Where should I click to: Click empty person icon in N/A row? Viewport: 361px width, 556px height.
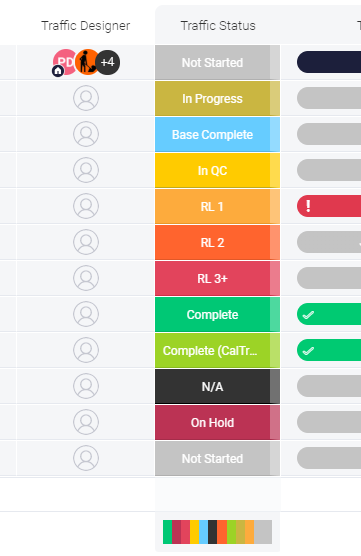(86, 386)
